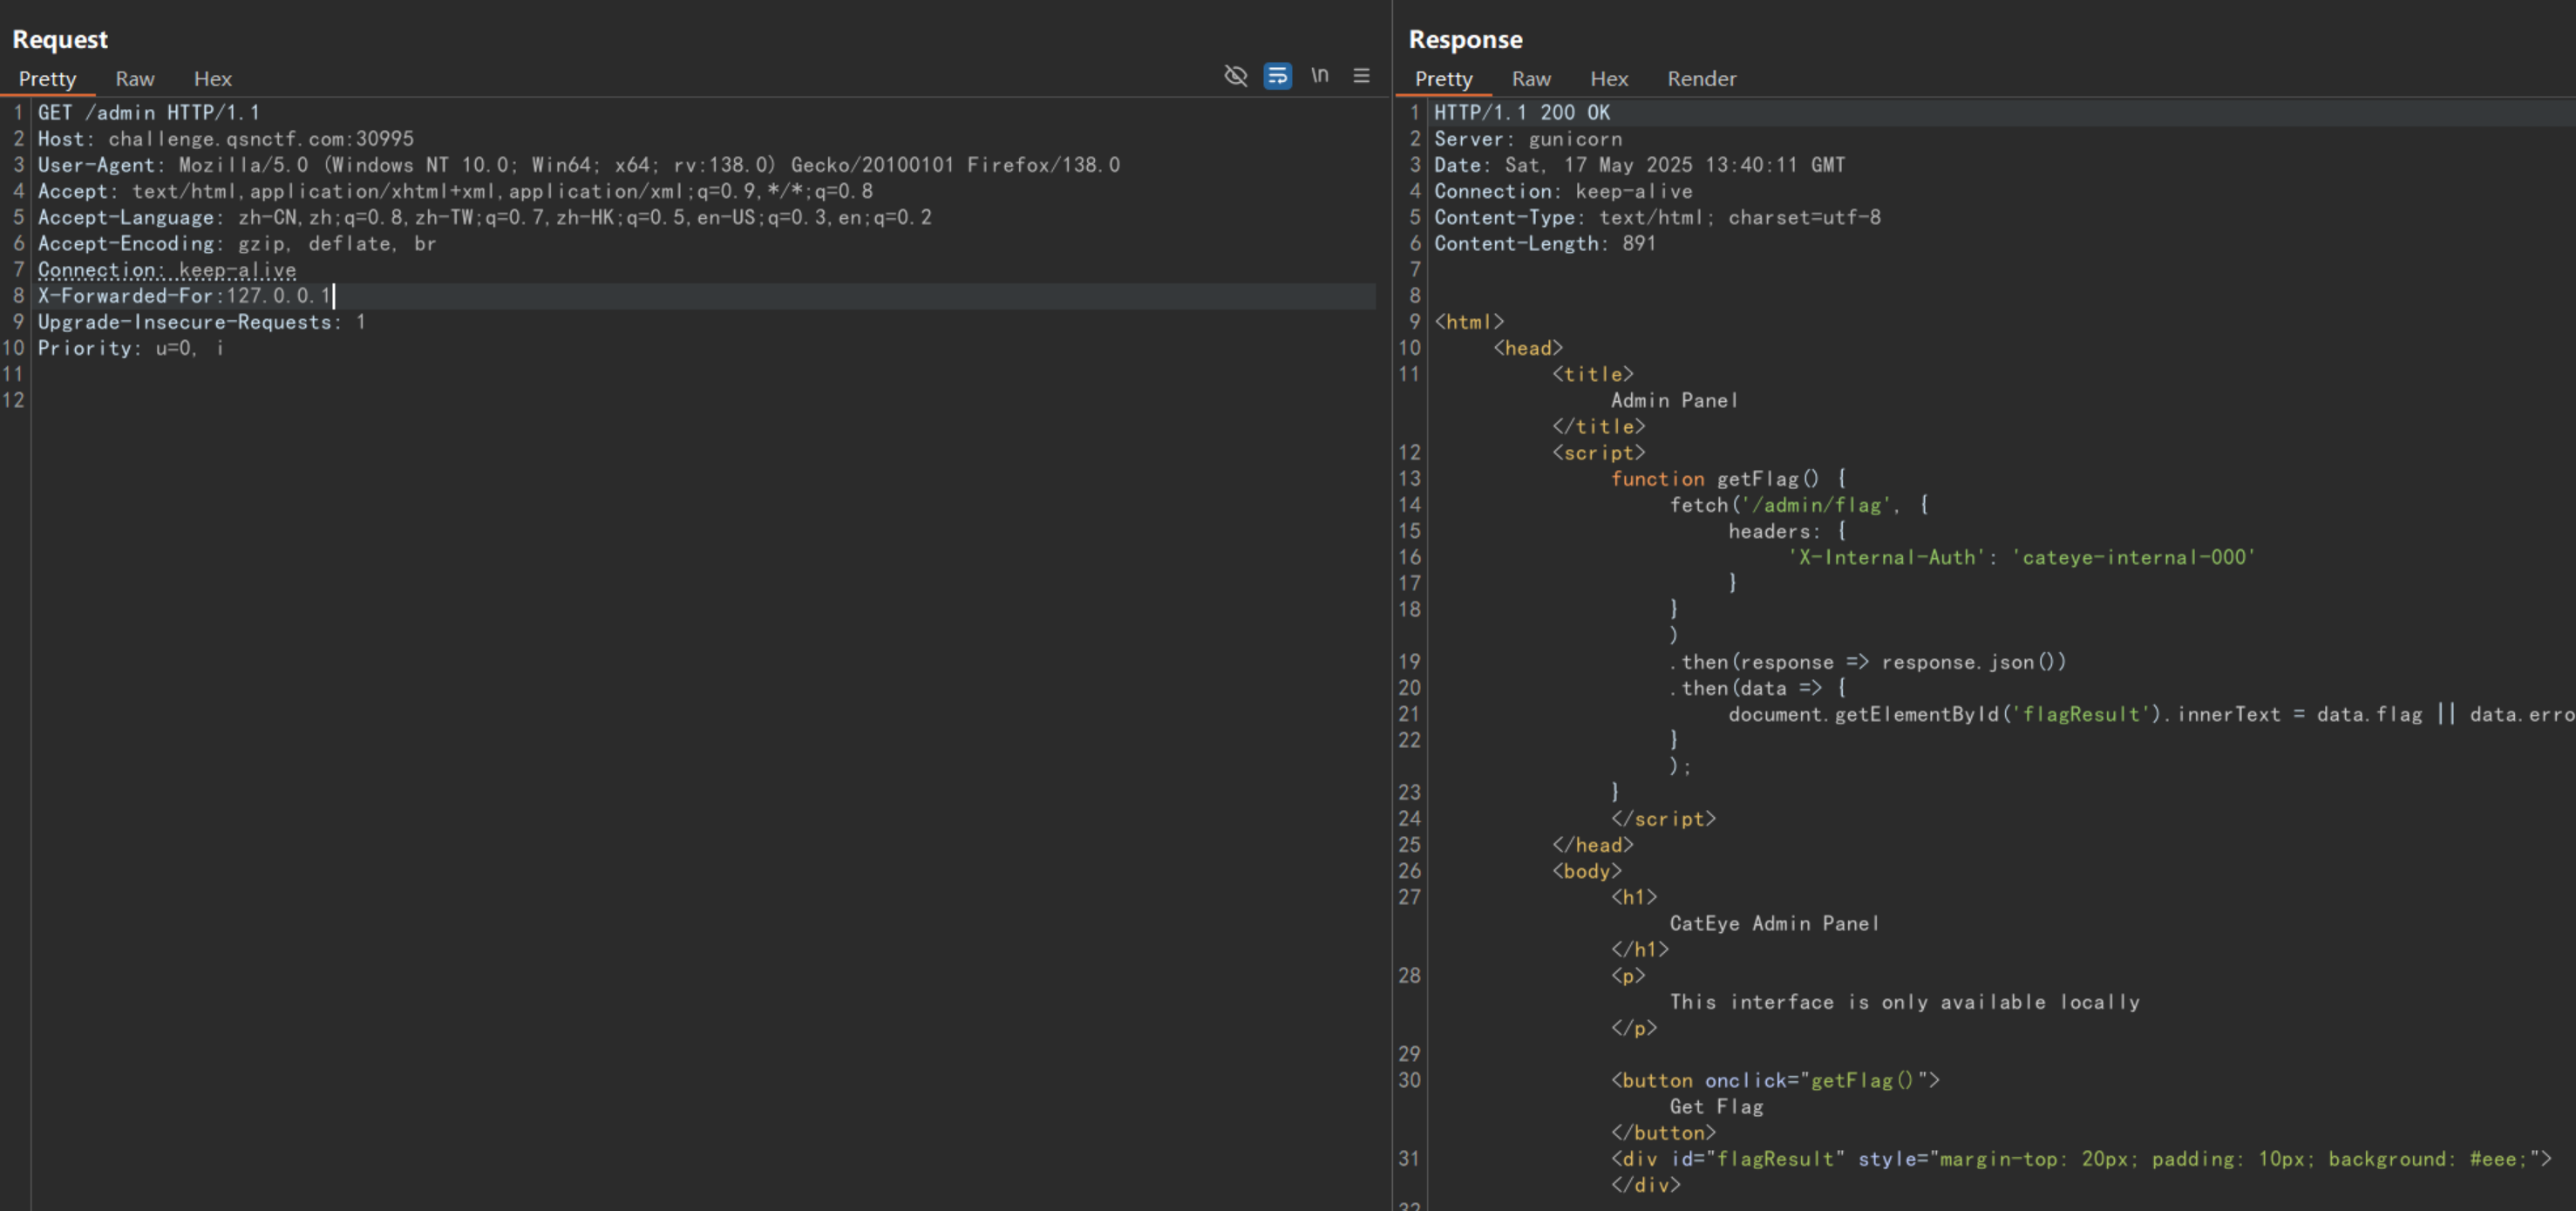Click the 'HTTP/1.1 200 OK' status line

[x=1522, y=112]
